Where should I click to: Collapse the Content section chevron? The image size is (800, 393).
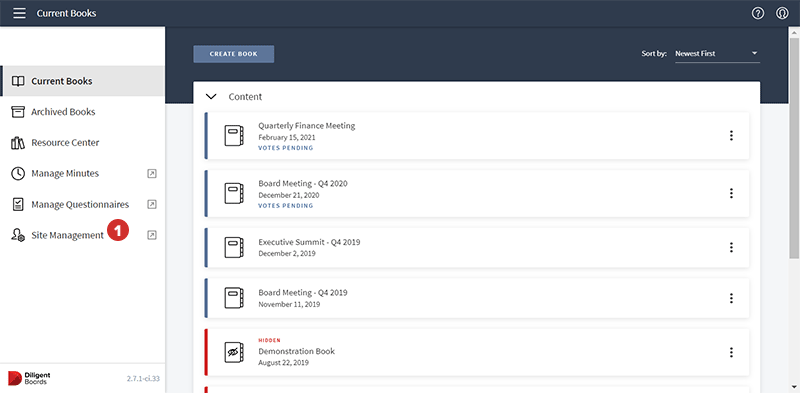point(211,96)
